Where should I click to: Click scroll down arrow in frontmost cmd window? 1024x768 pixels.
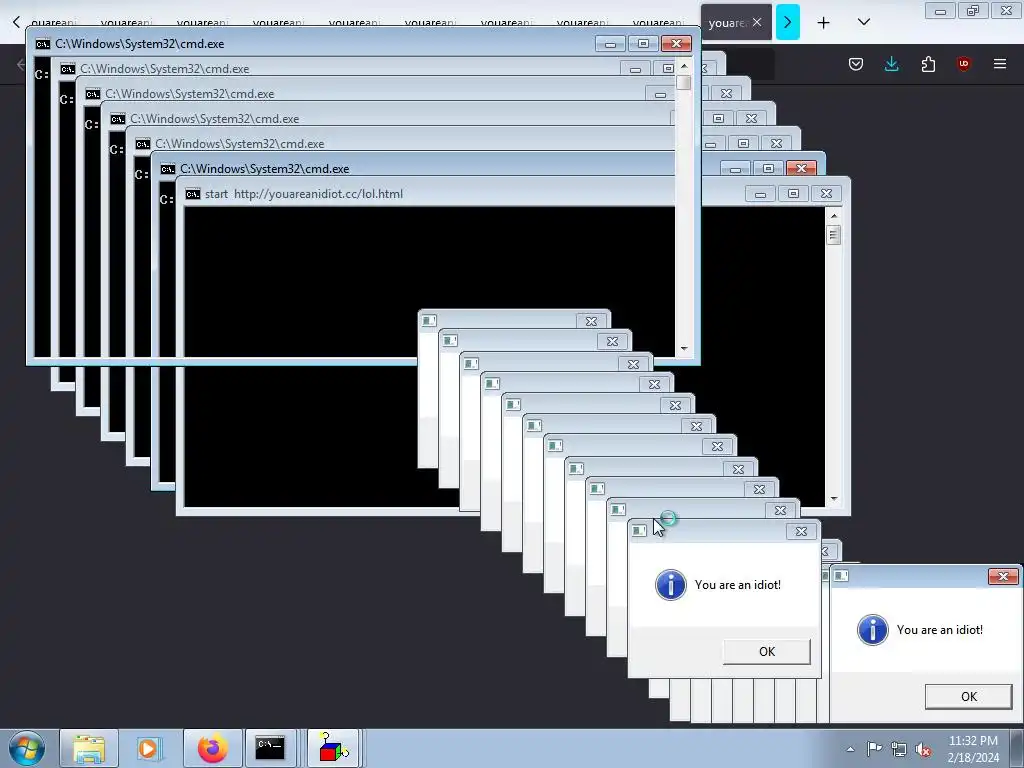[684, 349]
